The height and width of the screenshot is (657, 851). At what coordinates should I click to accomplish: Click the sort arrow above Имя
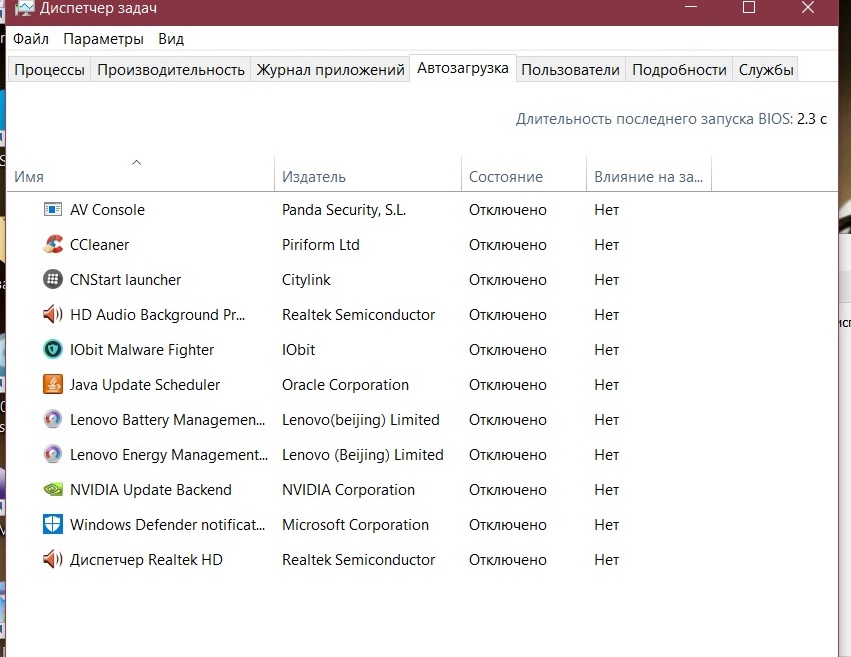tap(137, 162)
